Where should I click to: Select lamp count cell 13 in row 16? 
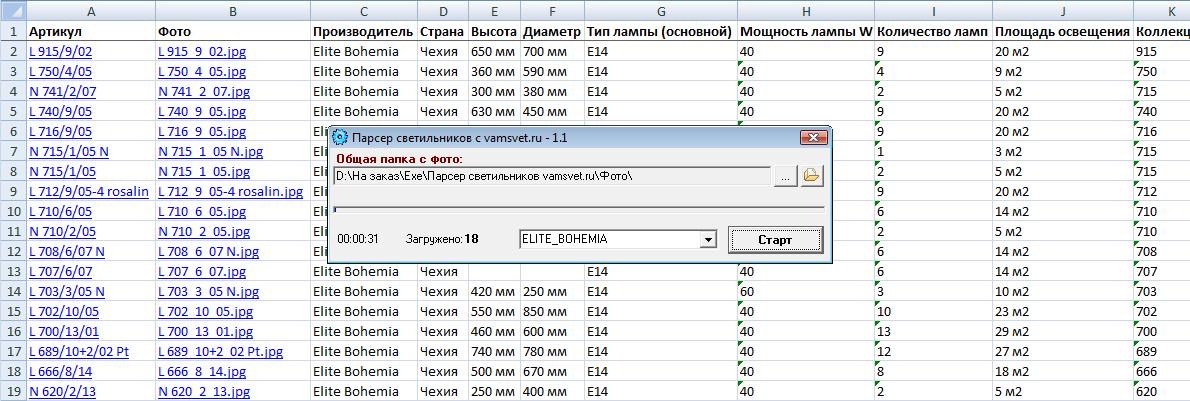pos(933,331)
